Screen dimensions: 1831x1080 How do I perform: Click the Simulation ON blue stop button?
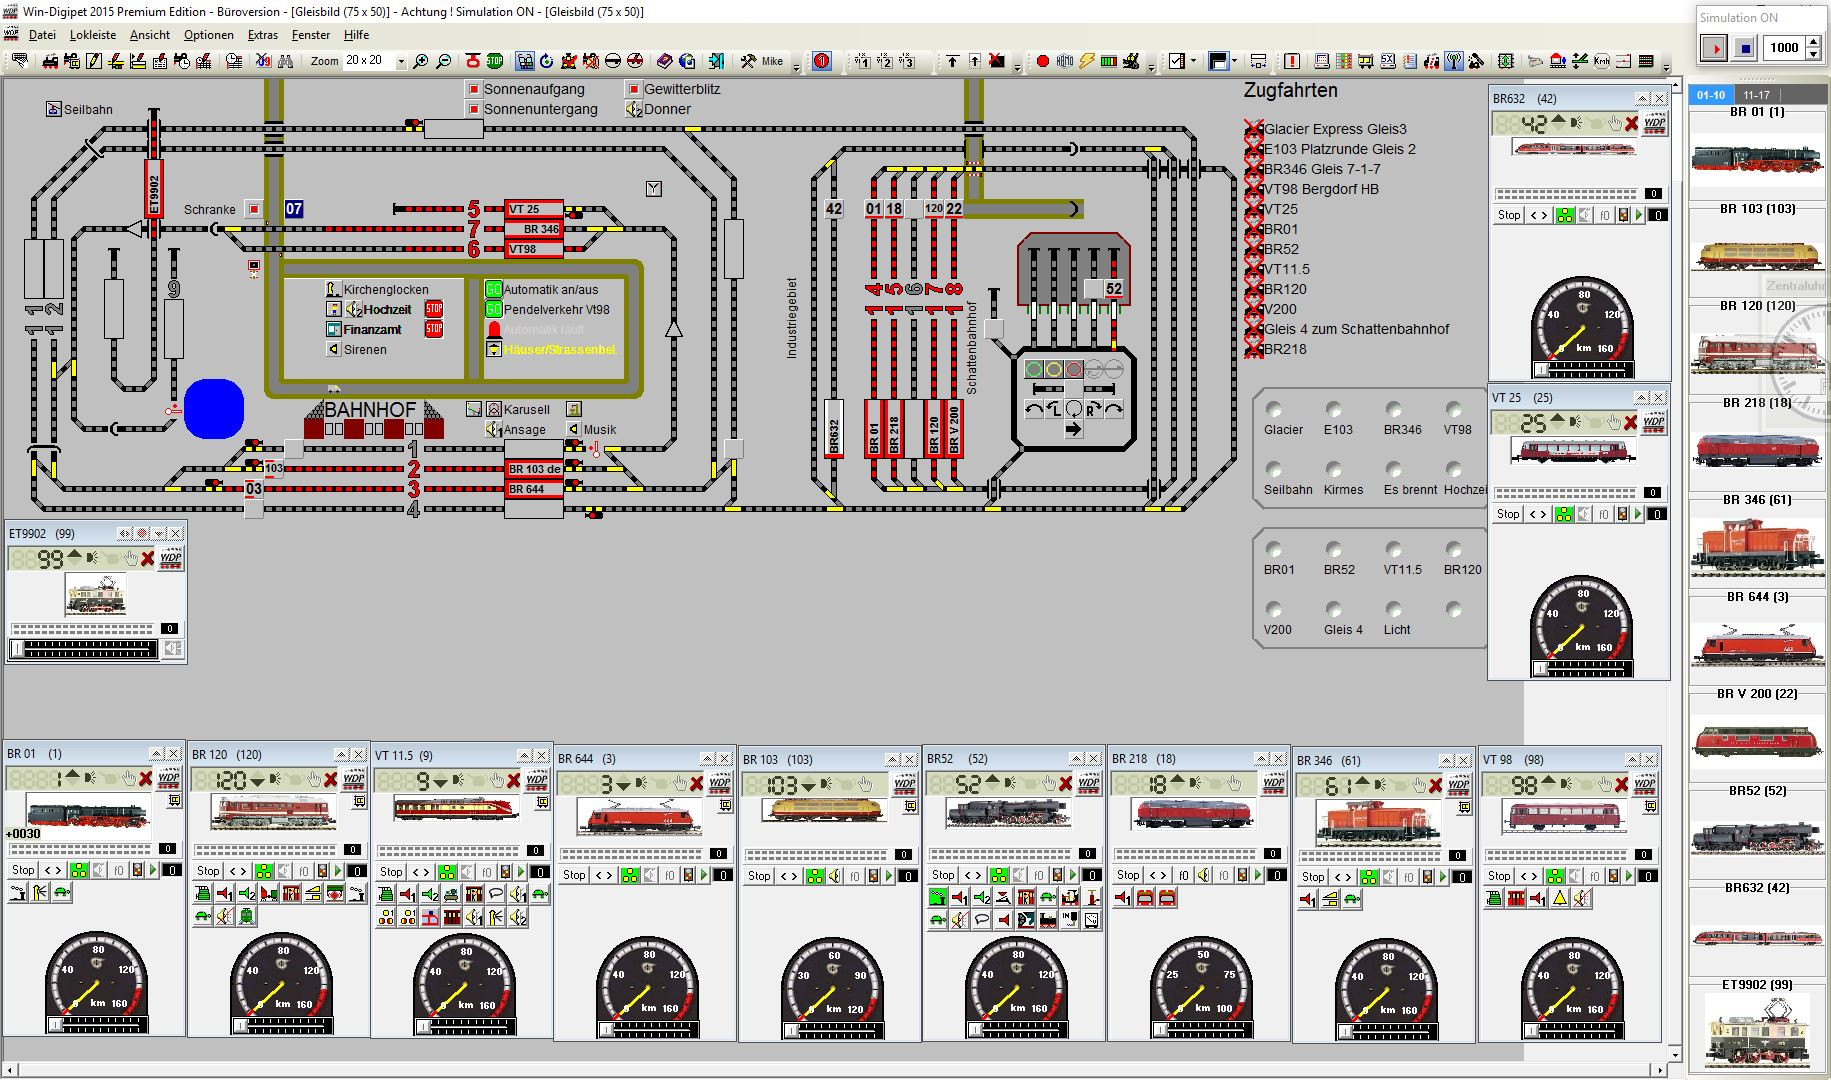click(x=1745, y=48)
